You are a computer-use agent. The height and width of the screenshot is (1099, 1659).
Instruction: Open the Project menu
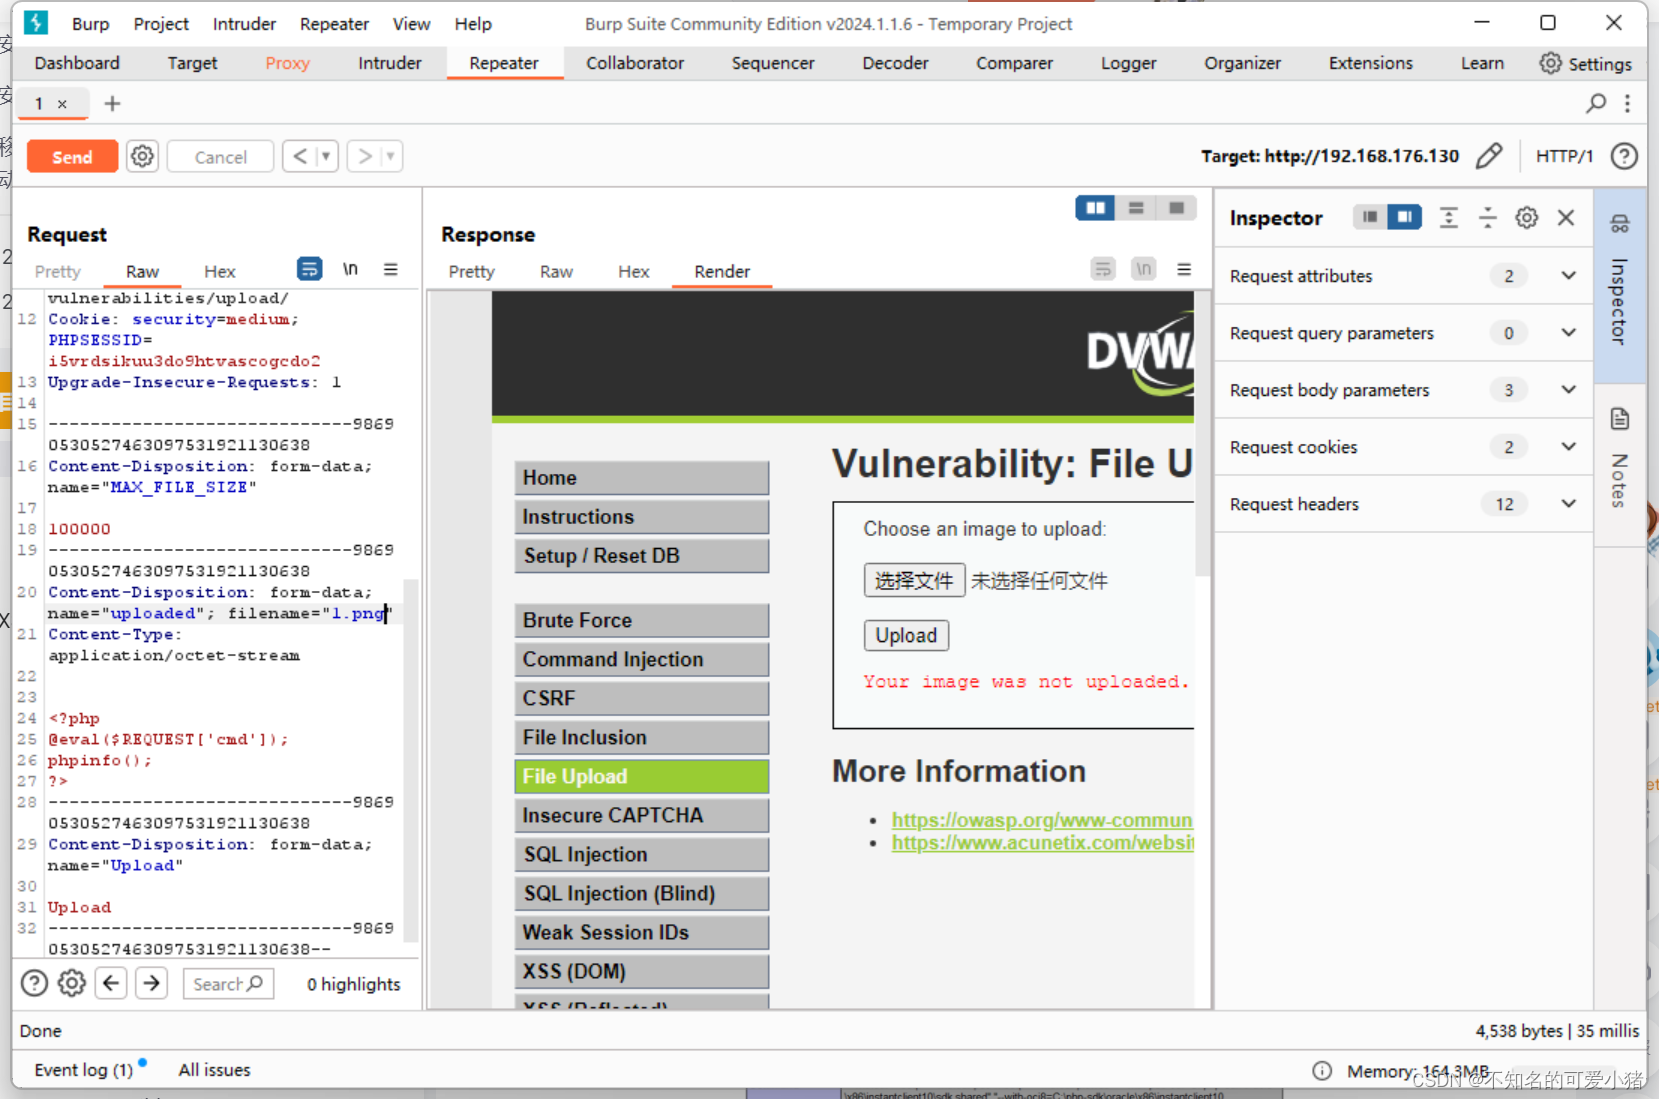click(x=161, y=24)
